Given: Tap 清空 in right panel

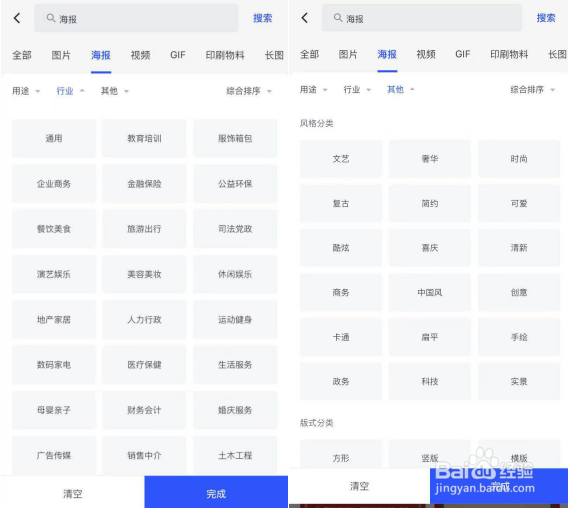Looking at the screenshot, I should tap(359, 486).
